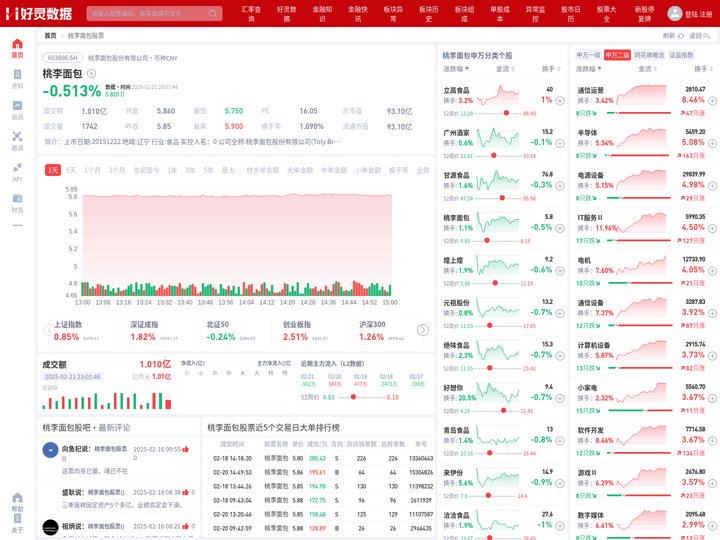Sort sector list by 金流
The image size is (720, 540).
click(647, 69)
